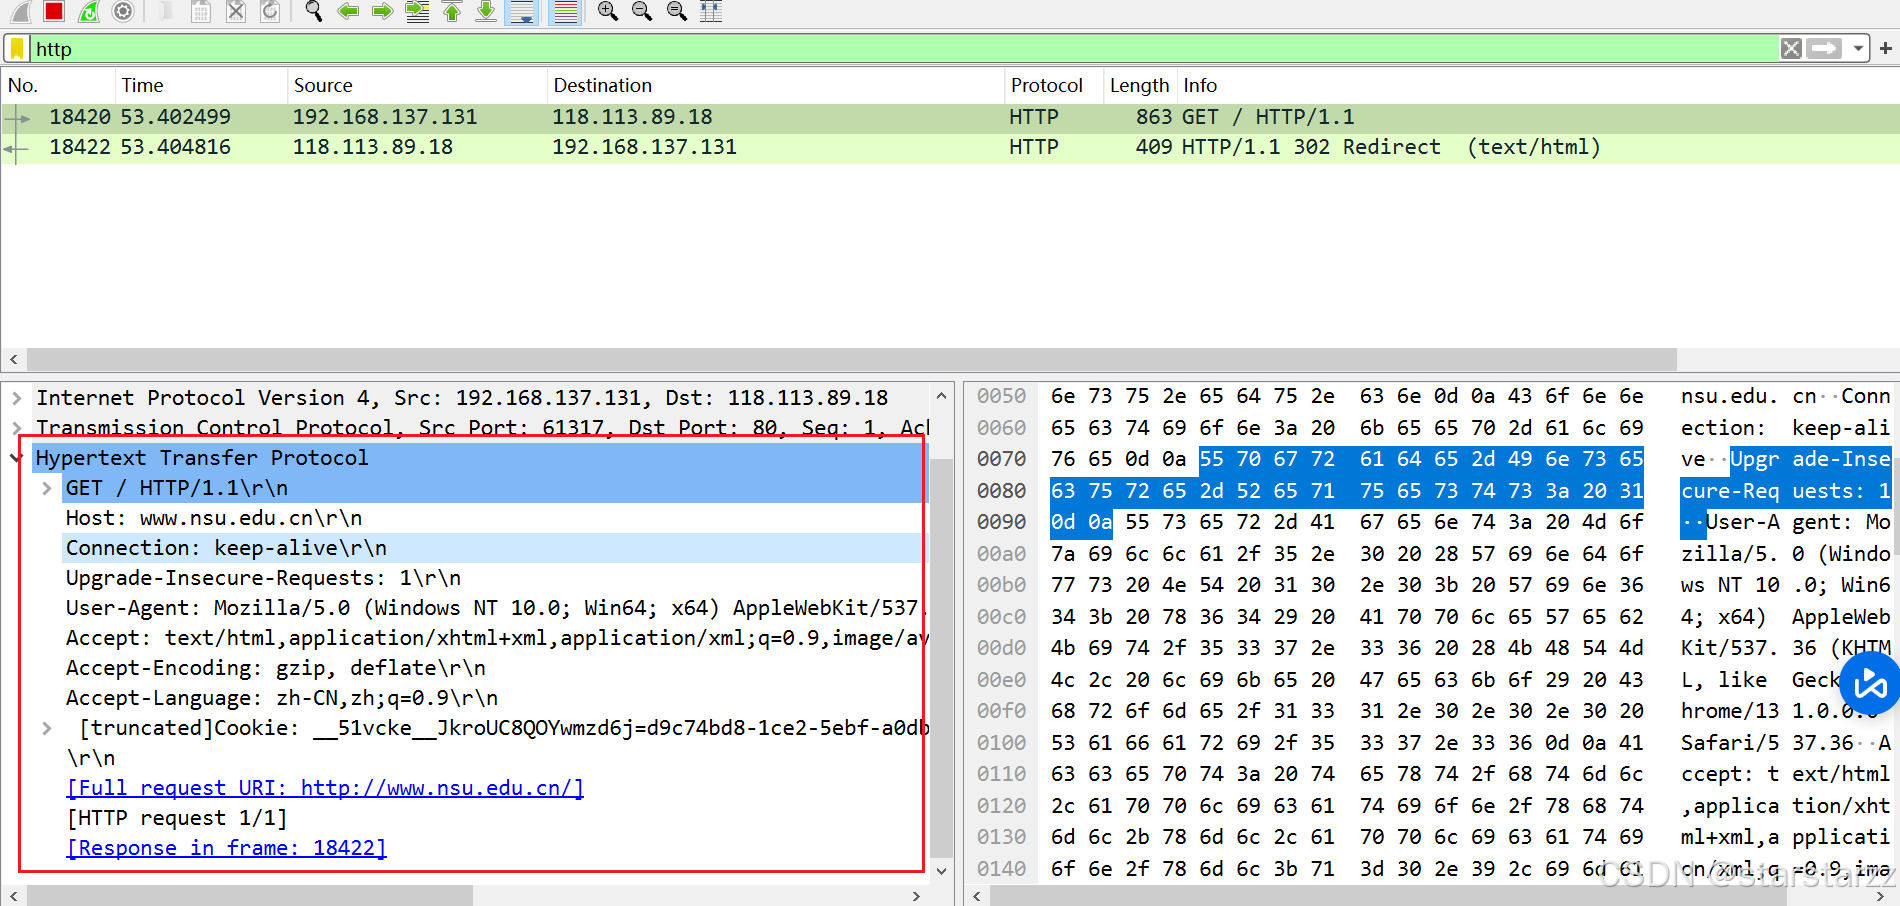Zoom out the main window text
Screen dimensions: 1900x906
(642, 11)
